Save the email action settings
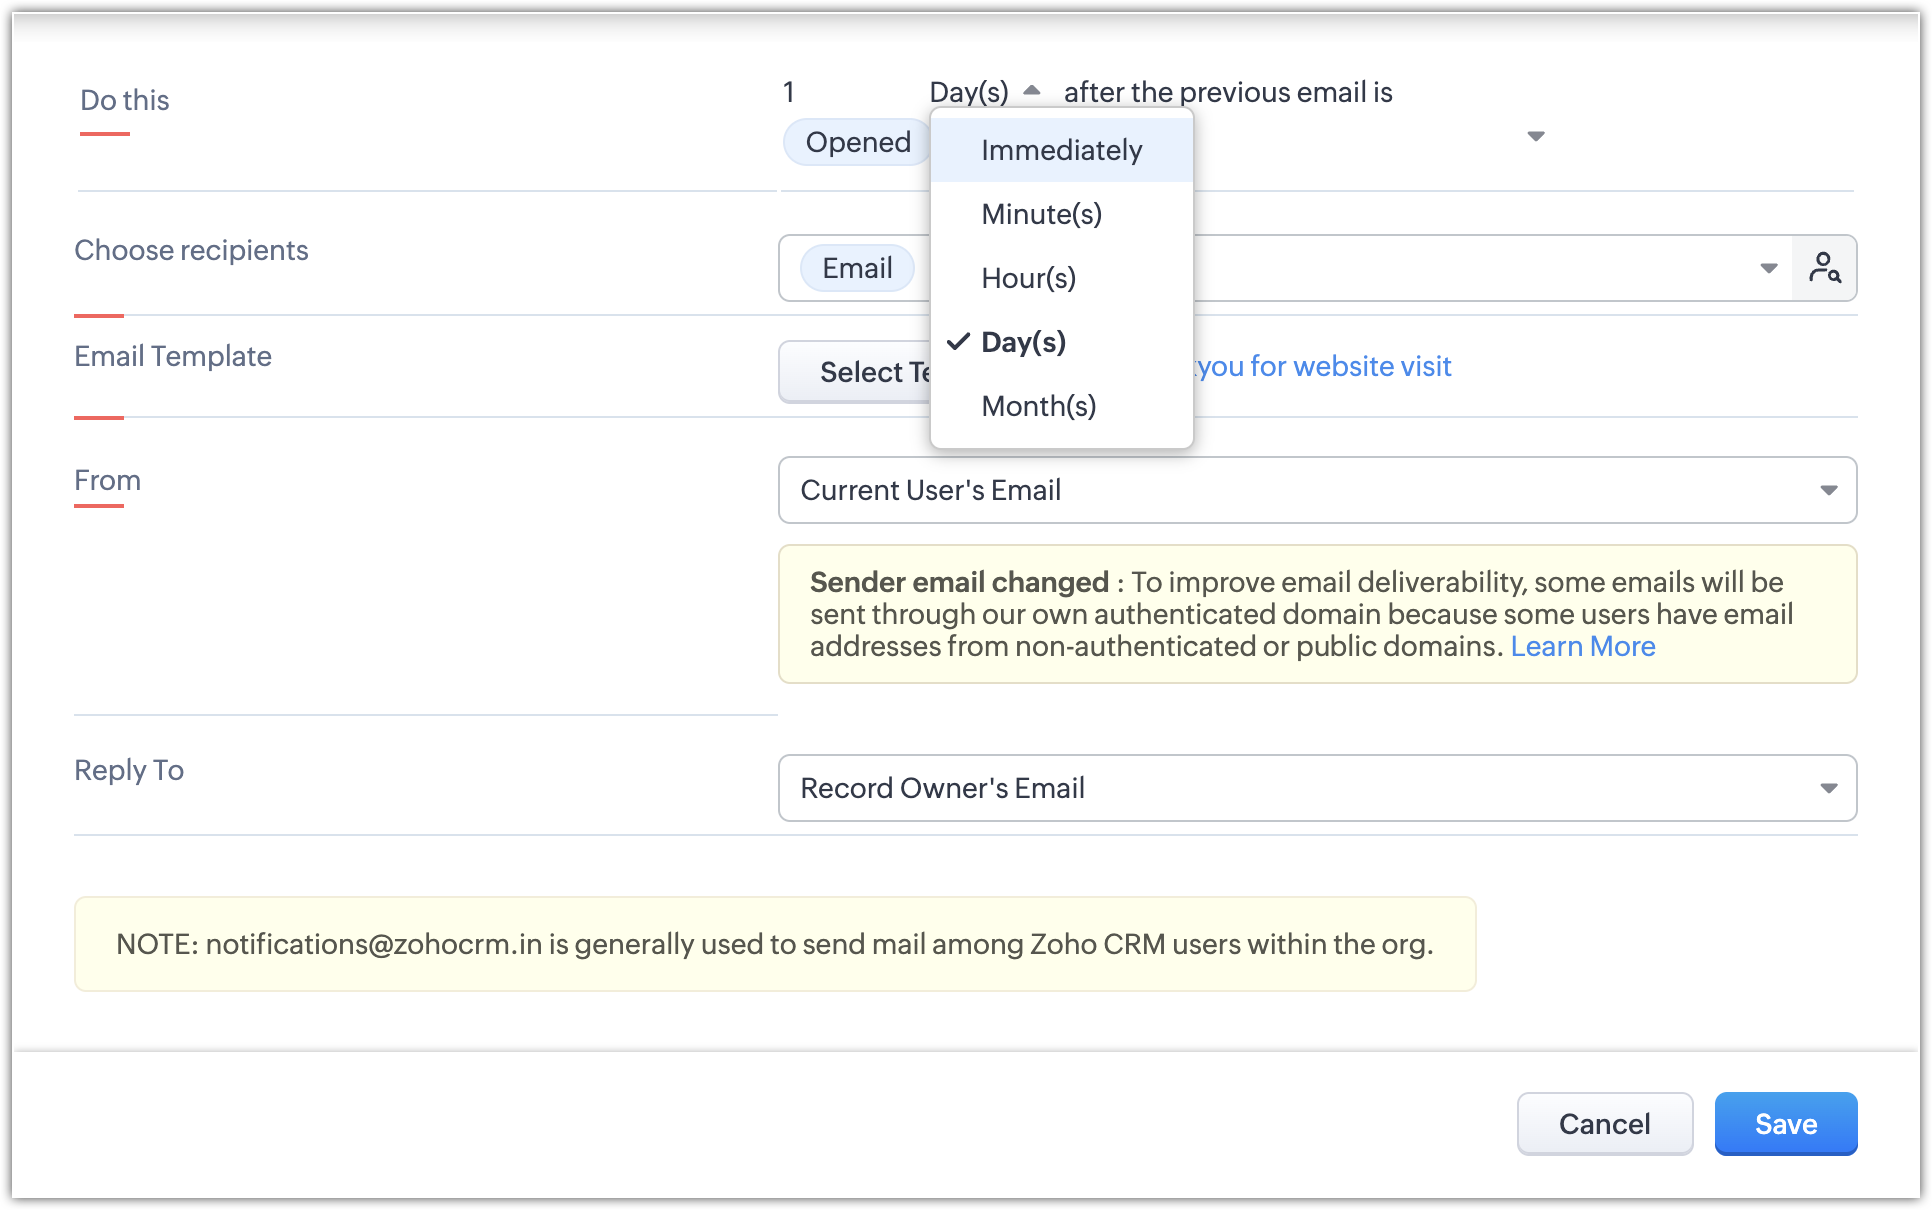 point(1785,1124)
